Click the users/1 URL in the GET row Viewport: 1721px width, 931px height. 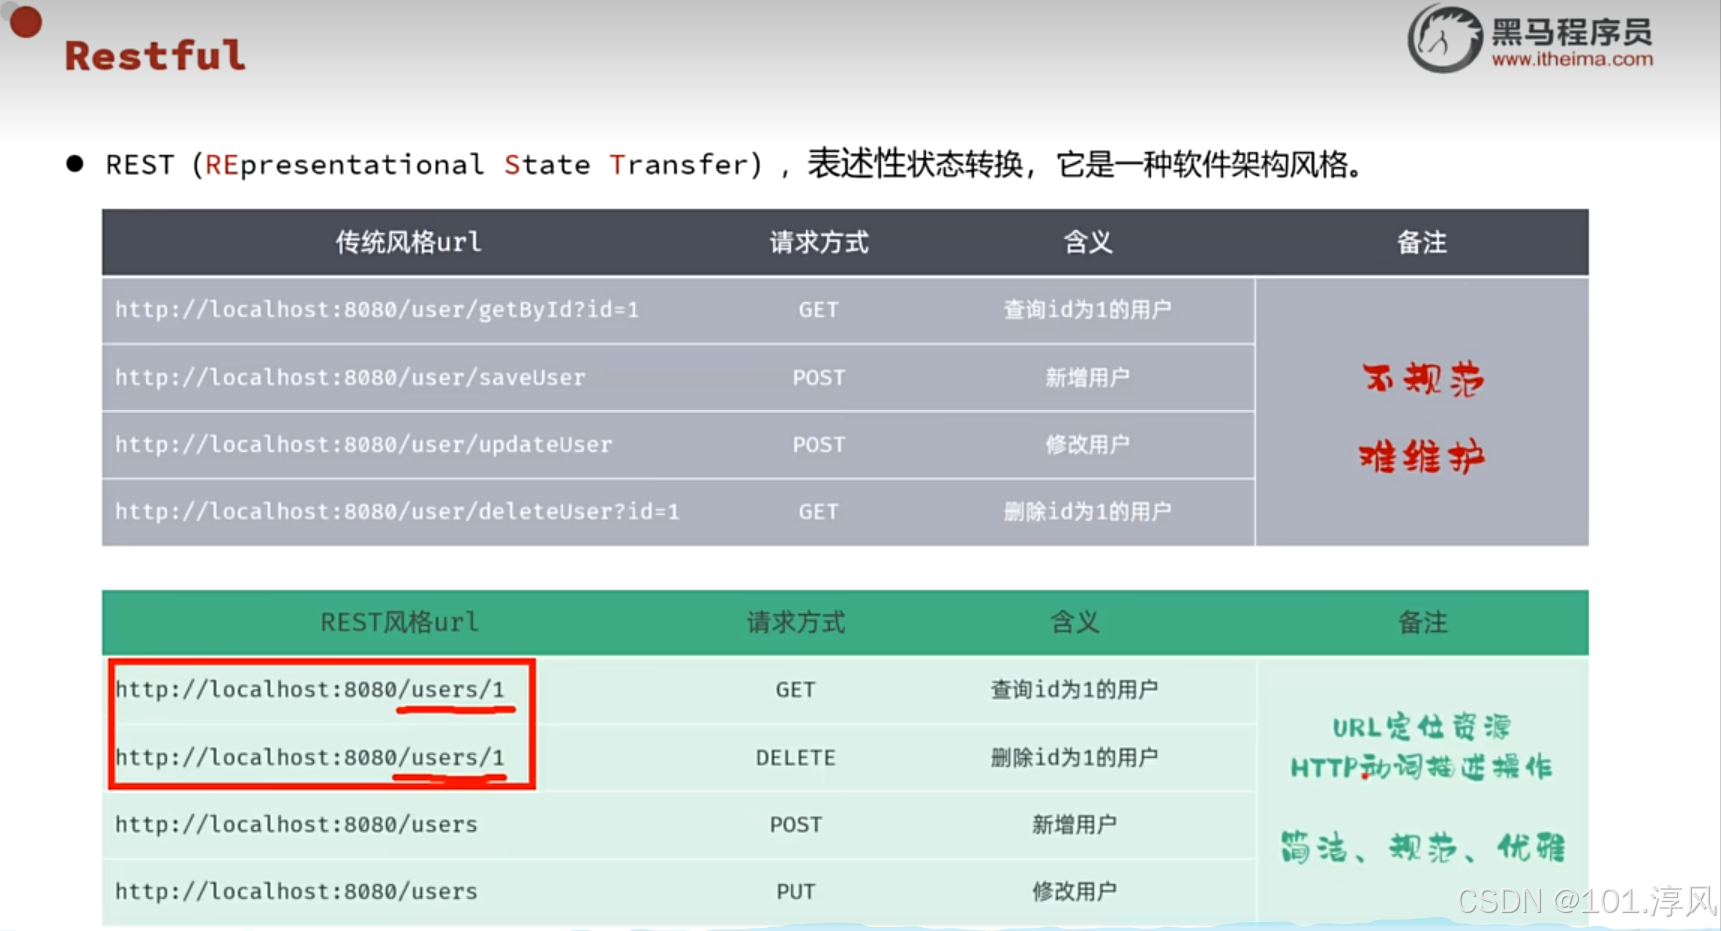point(310,690)
